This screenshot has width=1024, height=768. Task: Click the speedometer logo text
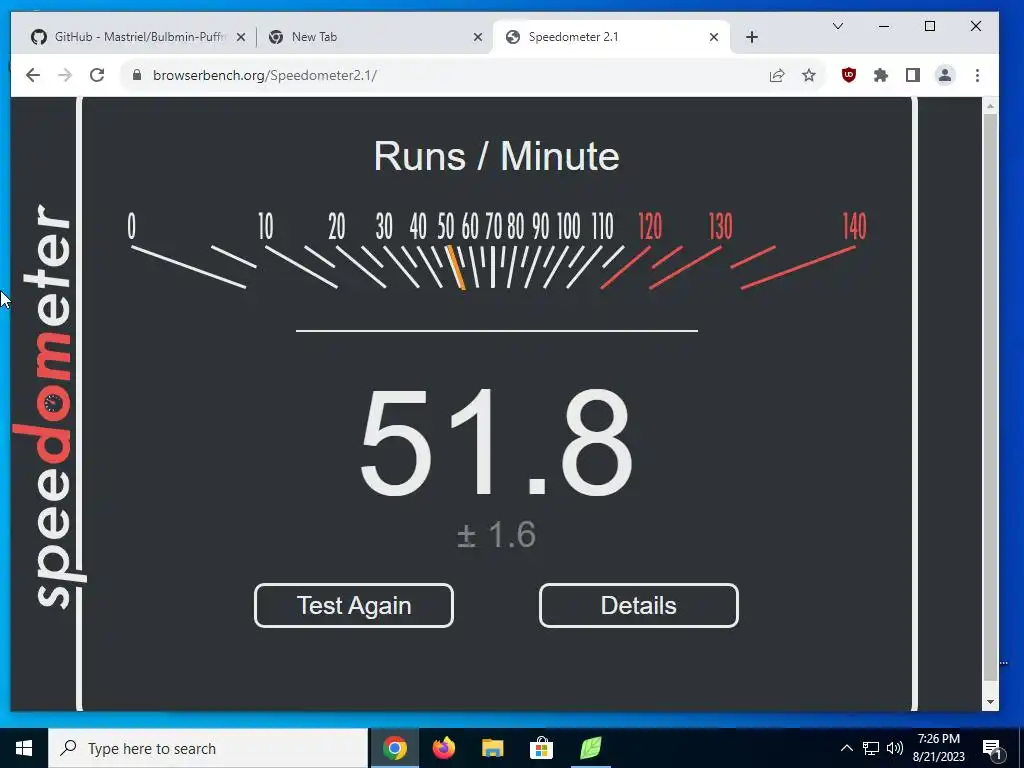[50, 406]
